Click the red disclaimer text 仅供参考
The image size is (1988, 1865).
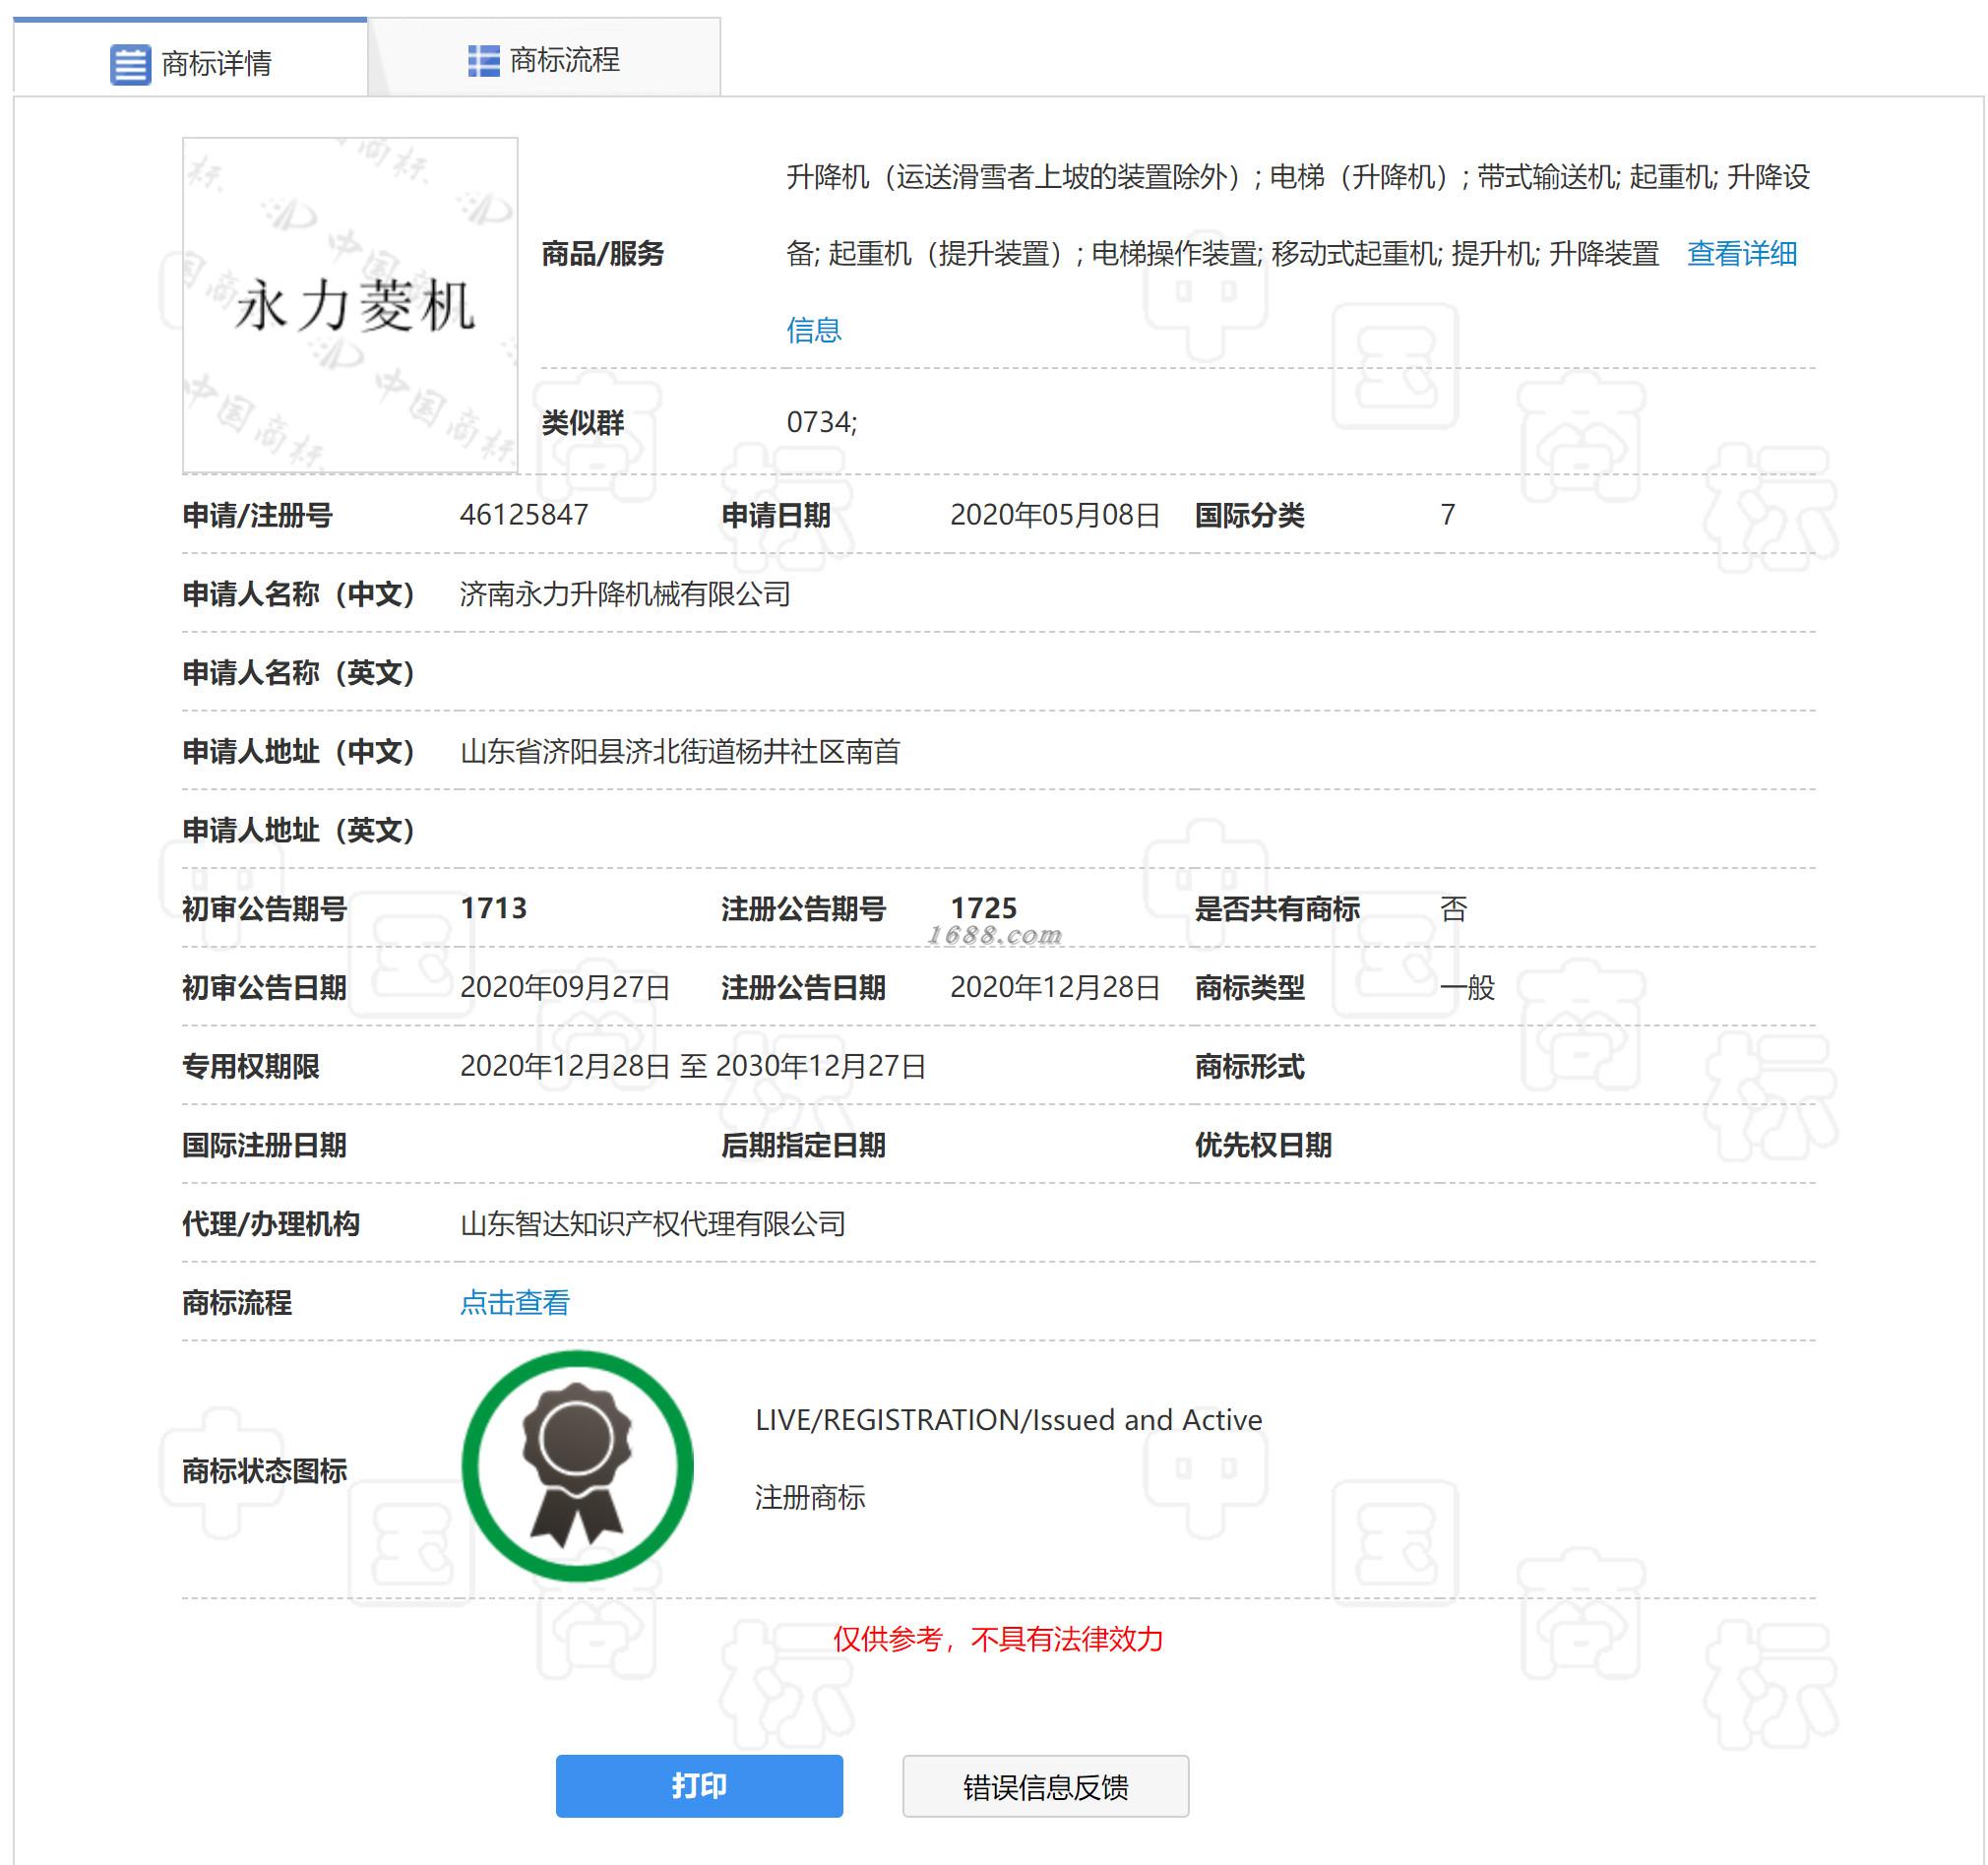(997, 1639)
